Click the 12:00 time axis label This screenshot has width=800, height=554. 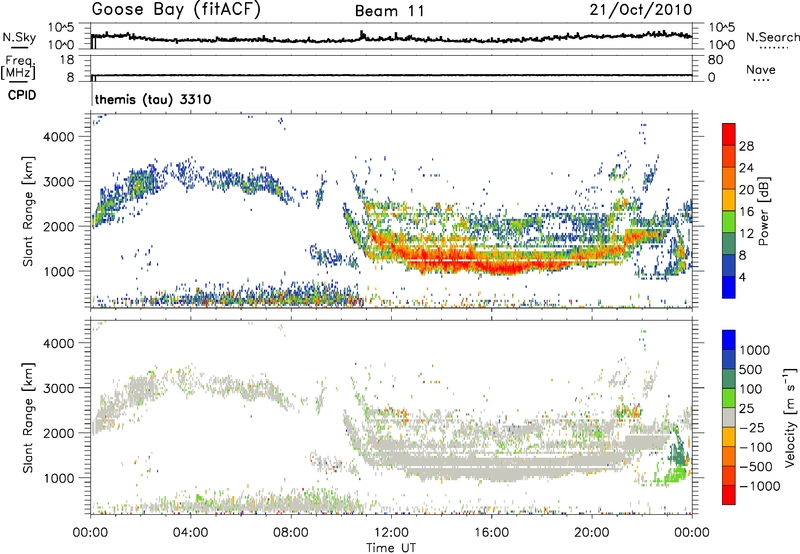pos(391,533)
